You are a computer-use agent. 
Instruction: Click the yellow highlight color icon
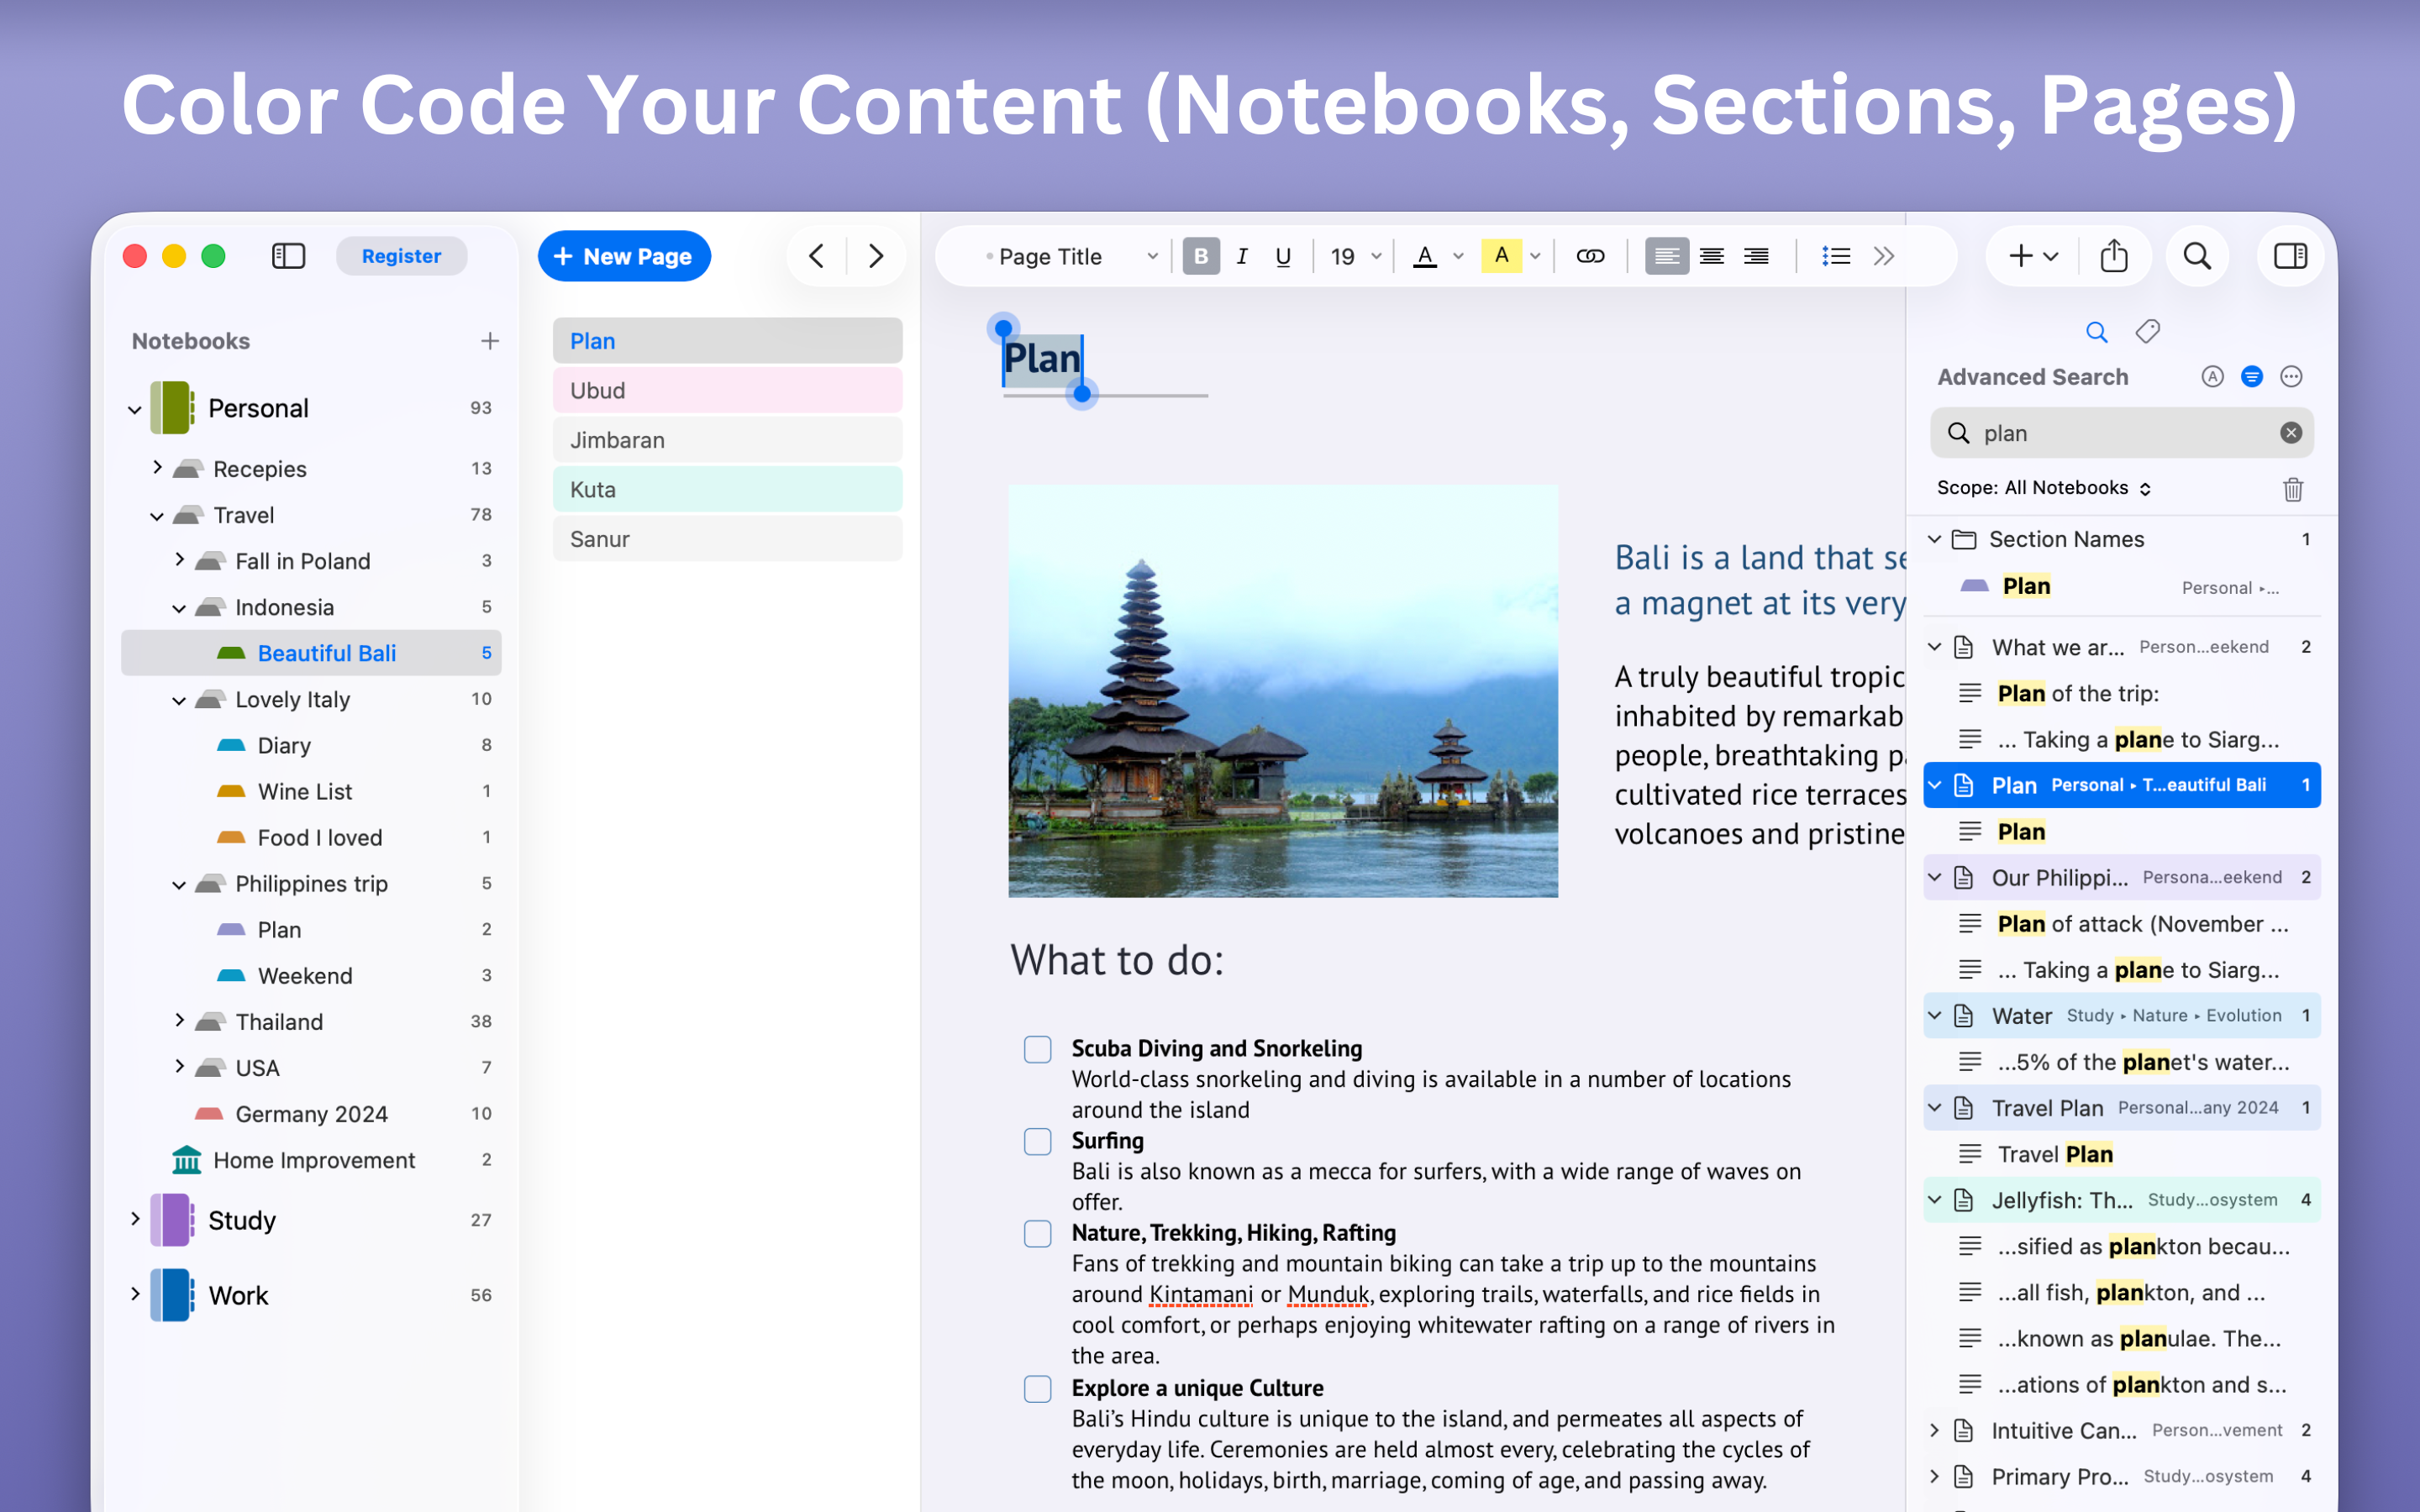pos(1501,256)
